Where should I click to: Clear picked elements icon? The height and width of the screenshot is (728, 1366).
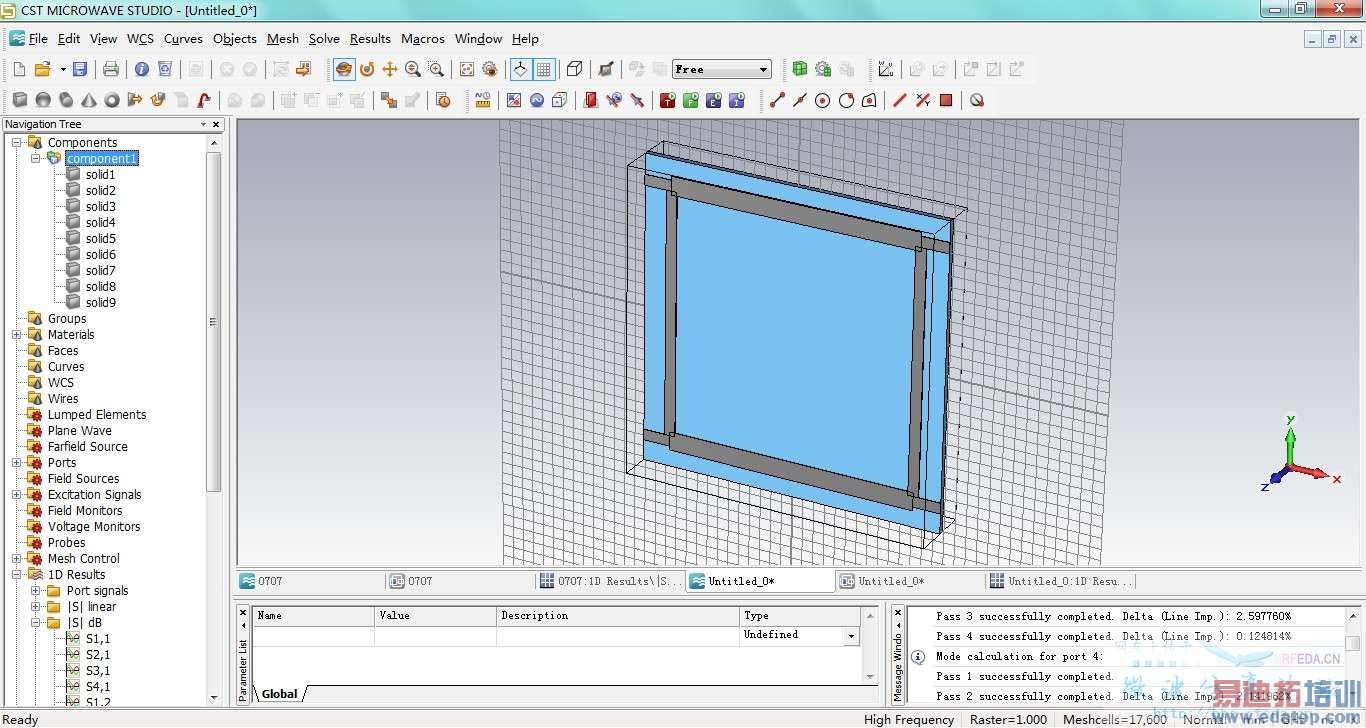977,100
